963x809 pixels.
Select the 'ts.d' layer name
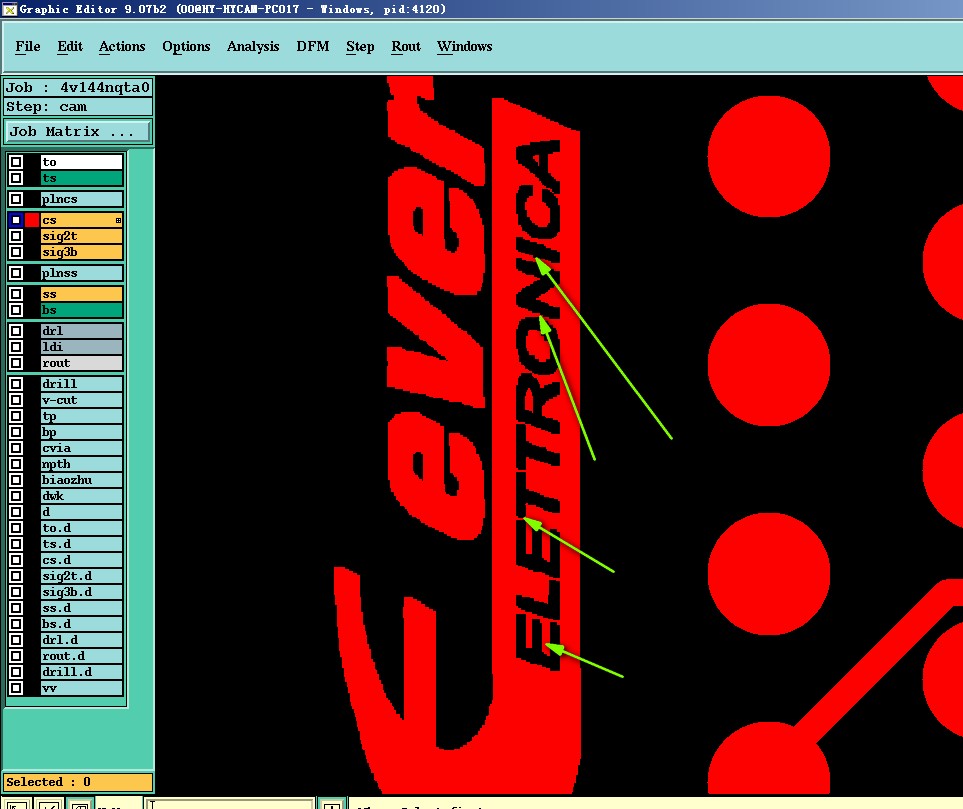(82, 544)
